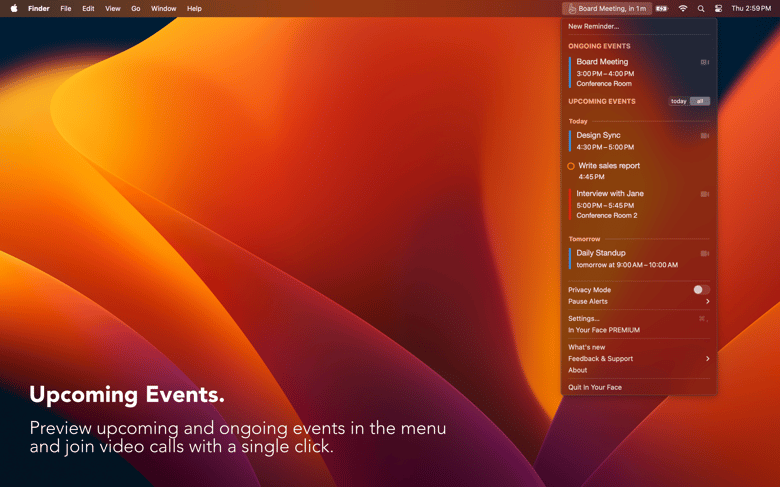Expand the Pause Alerts submenu
Viewport: 780px width, 487px height.
[x=639, y=301]
